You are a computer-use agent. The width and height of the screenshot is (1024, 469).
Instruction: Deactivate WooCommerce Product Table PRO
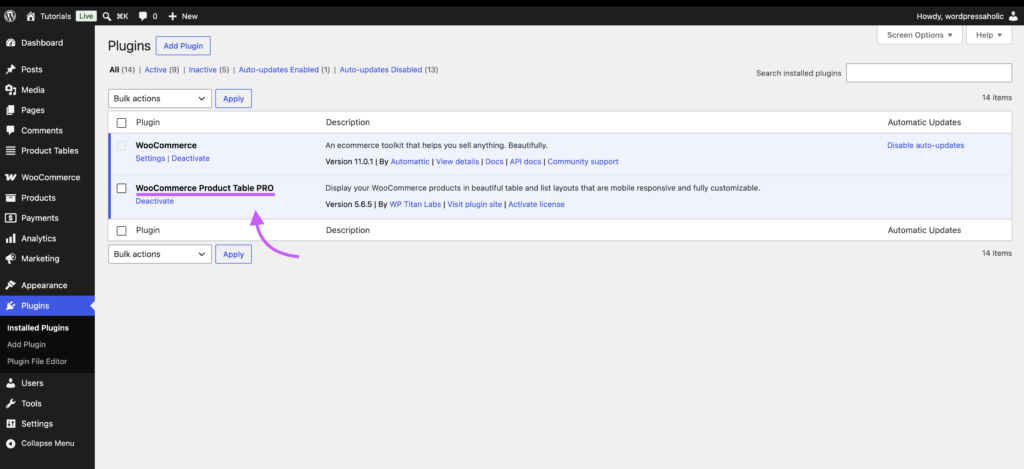(155, 201)
